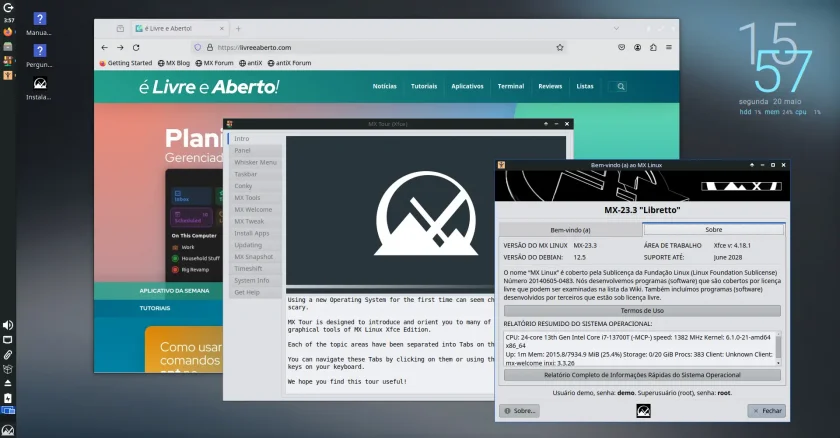
Task: Open the Terminal site menu
Action: (x=511, y=86)
